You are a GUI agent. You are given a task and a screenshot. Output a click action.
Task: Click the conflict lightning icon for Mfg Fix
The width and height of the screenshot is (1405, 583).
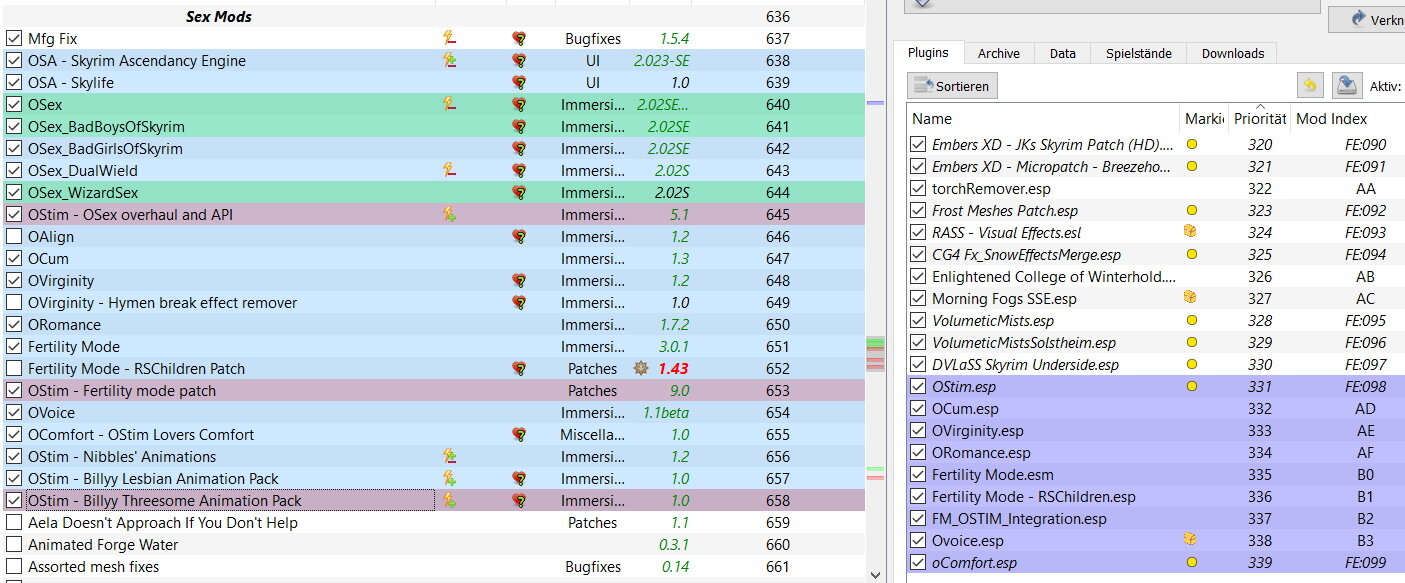(450, 39)
